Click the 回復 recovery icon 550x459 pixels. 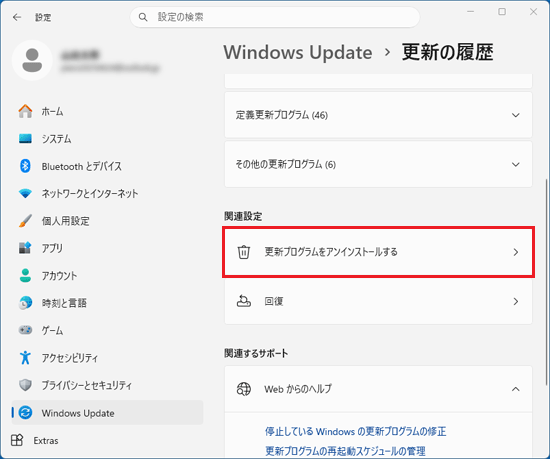[243, 301]
